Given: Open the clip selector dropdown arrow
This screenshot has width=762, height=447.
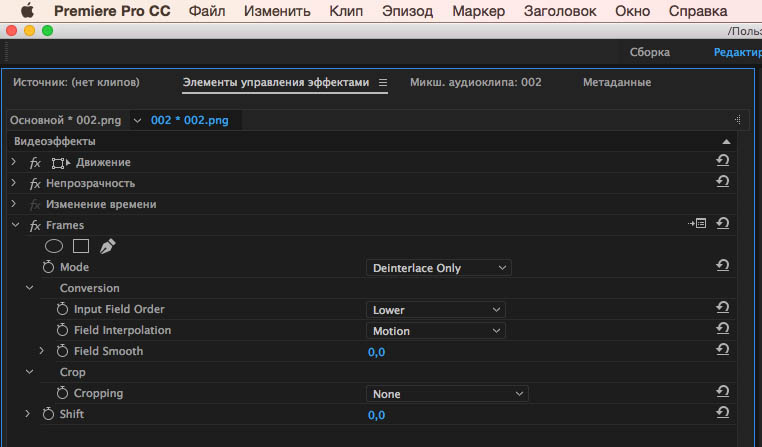Looking at the screenshot, I should click(x=137, y=120).
